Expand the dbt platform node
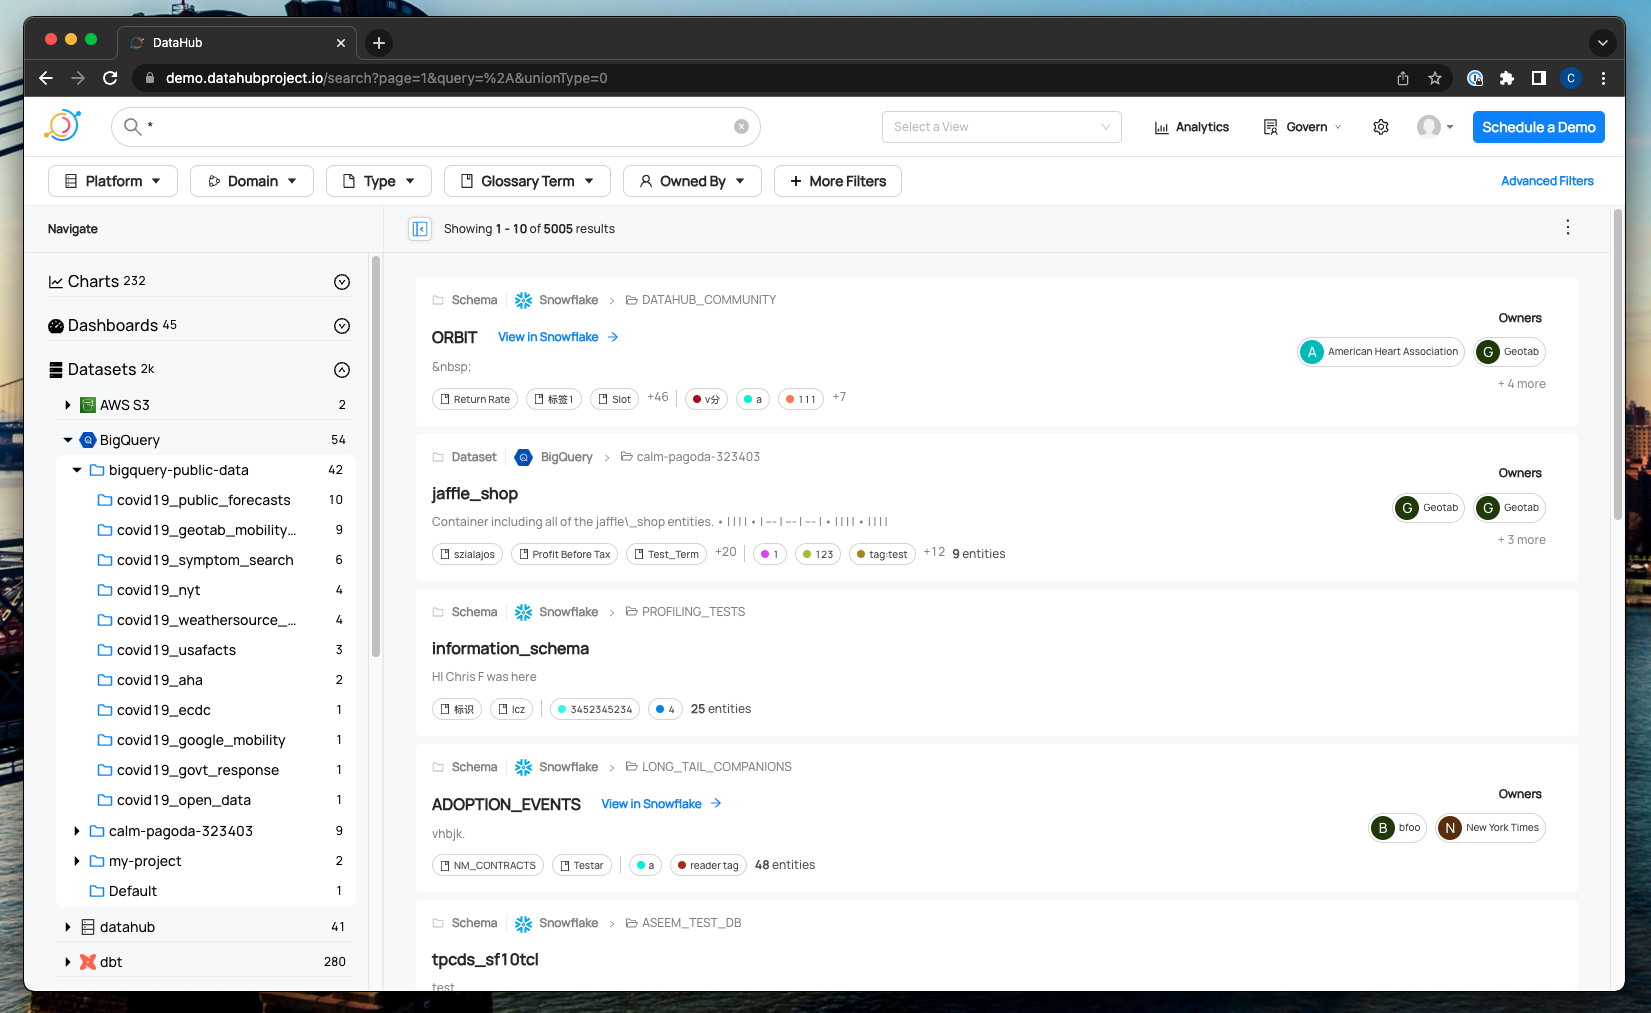The image size is (1651, 1013). (x=68, y=962)
